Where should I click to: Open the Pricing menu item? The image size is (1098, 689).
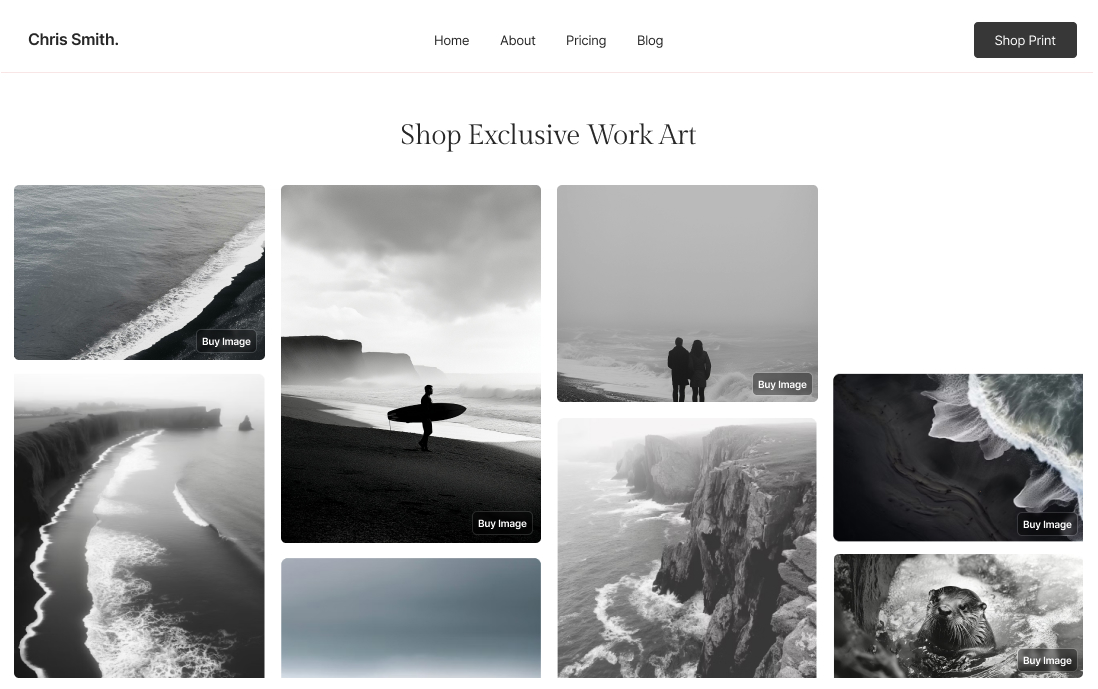pyautogui.click(x=585, y=41)
